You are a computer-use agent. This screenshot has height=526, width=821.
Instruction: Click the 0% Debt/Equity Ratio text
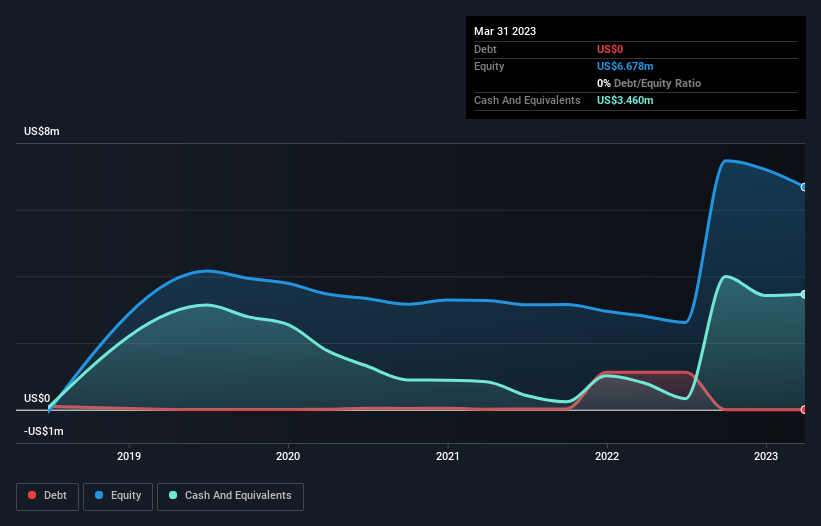[649, 83]
